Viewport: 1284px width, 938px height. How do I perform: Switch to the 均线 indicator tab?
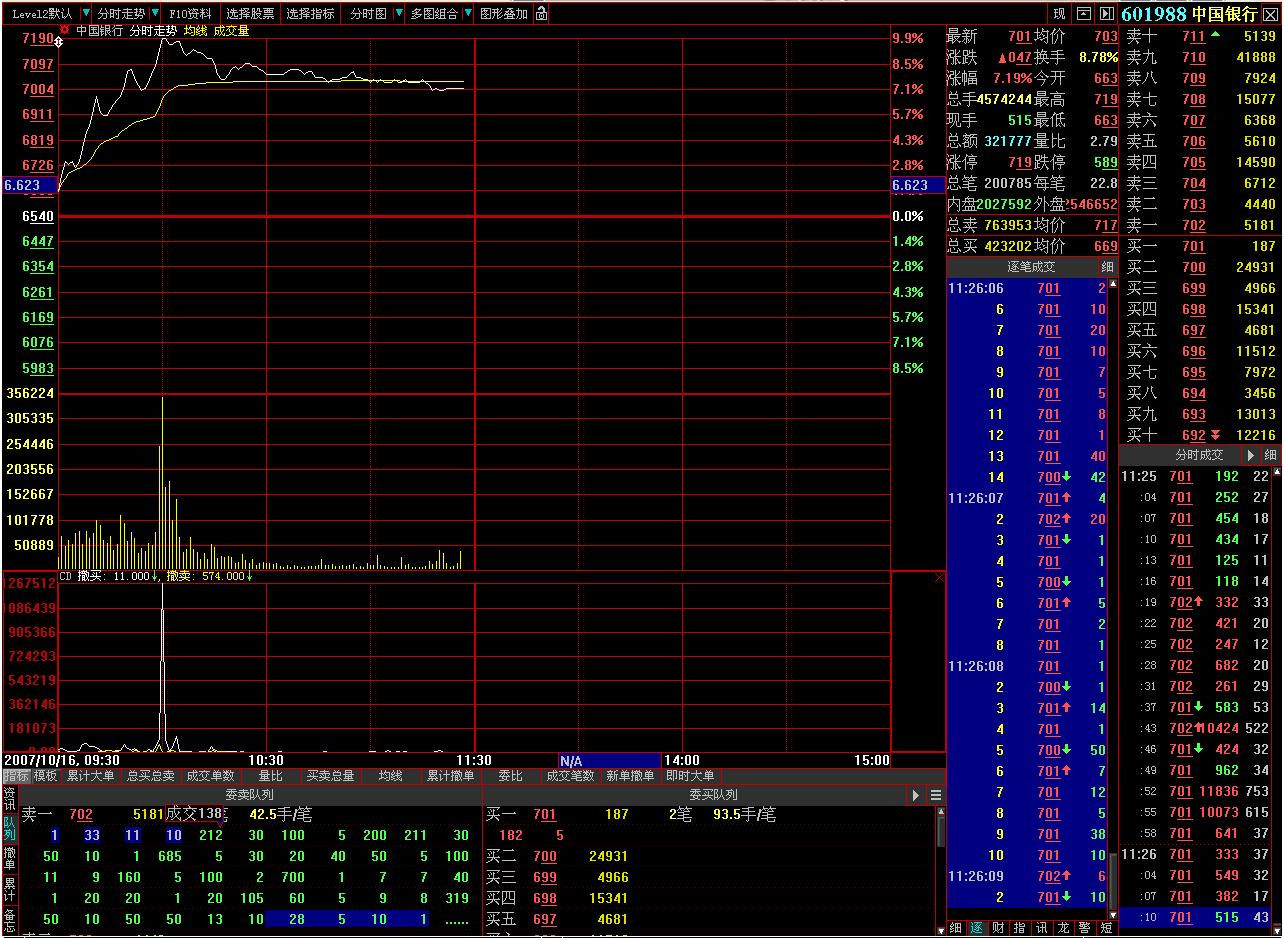[x=391, y=776]
